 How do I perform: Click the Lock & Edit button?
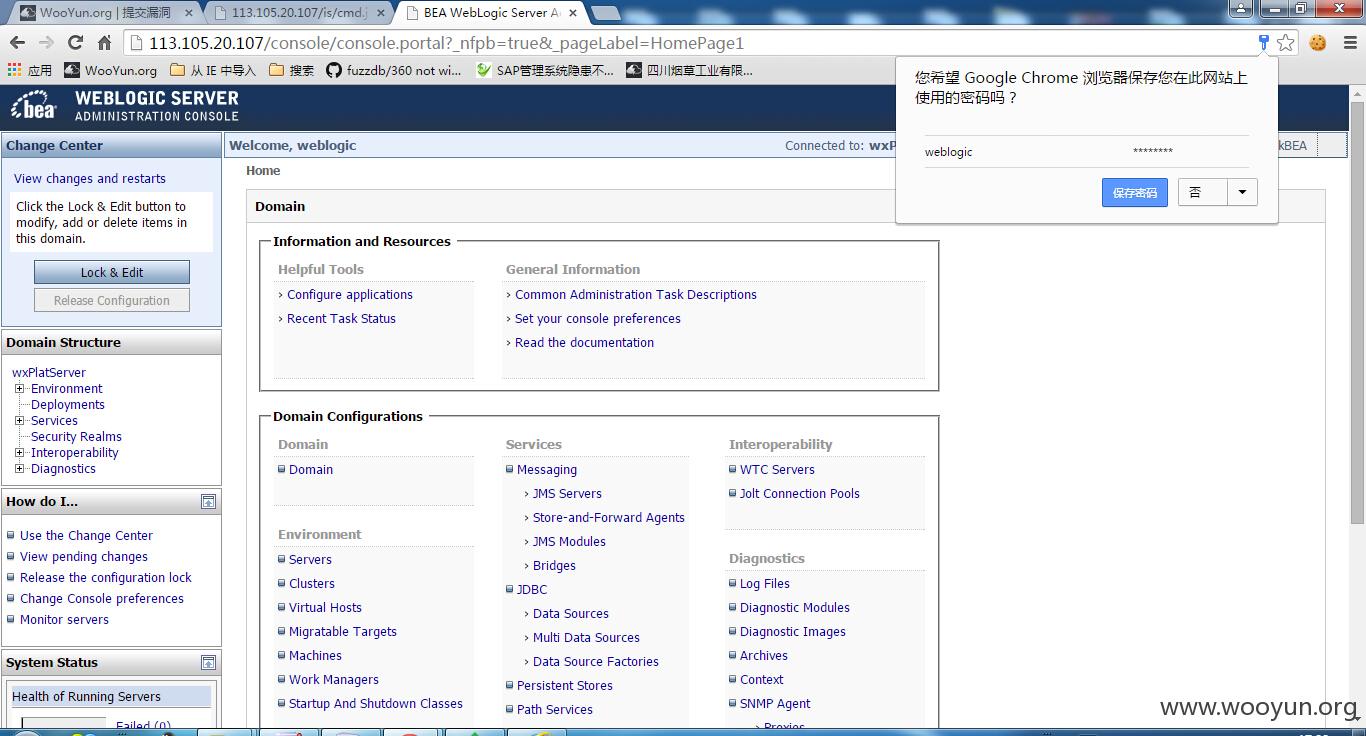112,272
